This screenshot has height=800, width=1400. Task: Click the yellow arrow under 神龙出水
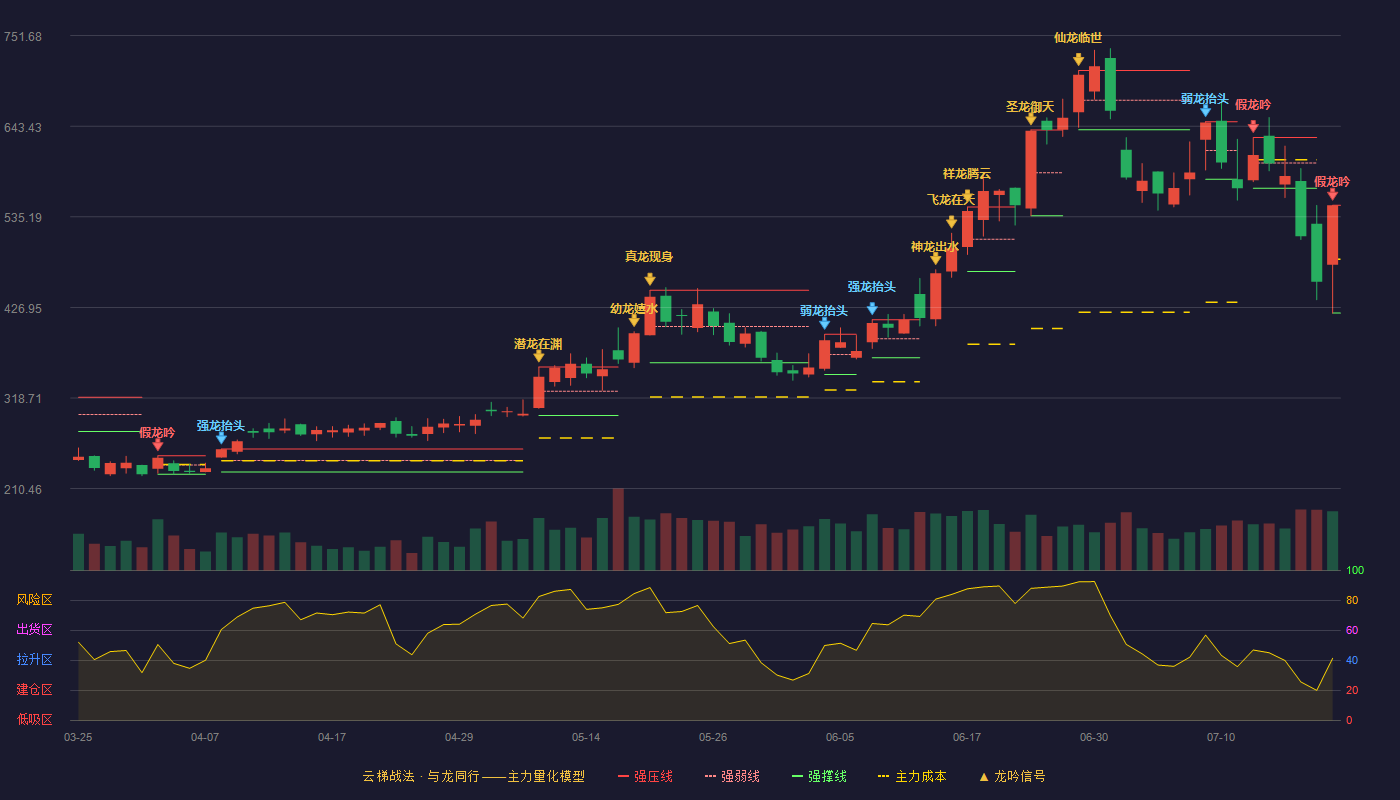936,259
